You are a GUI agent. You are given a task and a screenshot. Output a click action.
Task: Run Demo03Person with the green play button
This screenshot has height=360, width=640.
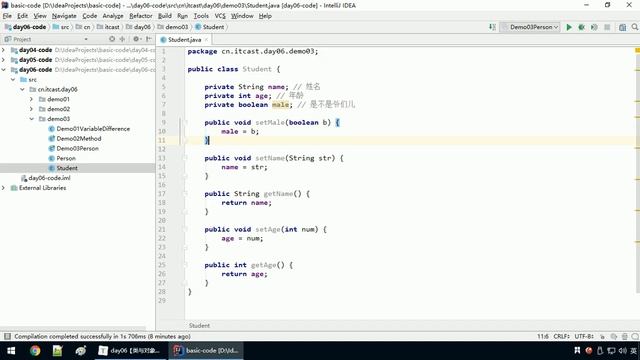coord(569,27)
